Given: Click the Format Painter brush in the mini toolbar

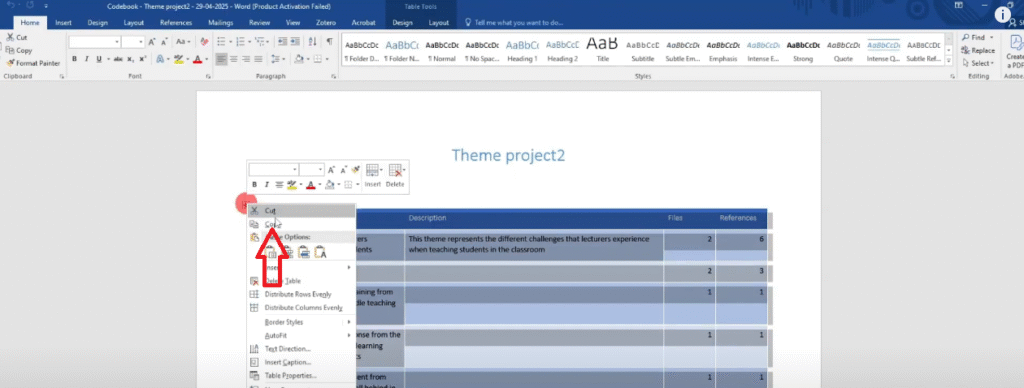Looking at the screenshot, I should (x=355, y=170).
